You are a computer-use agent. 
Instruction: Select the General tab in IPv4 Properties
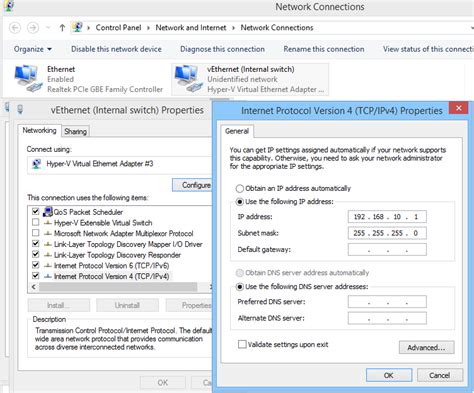pos(237,131)
